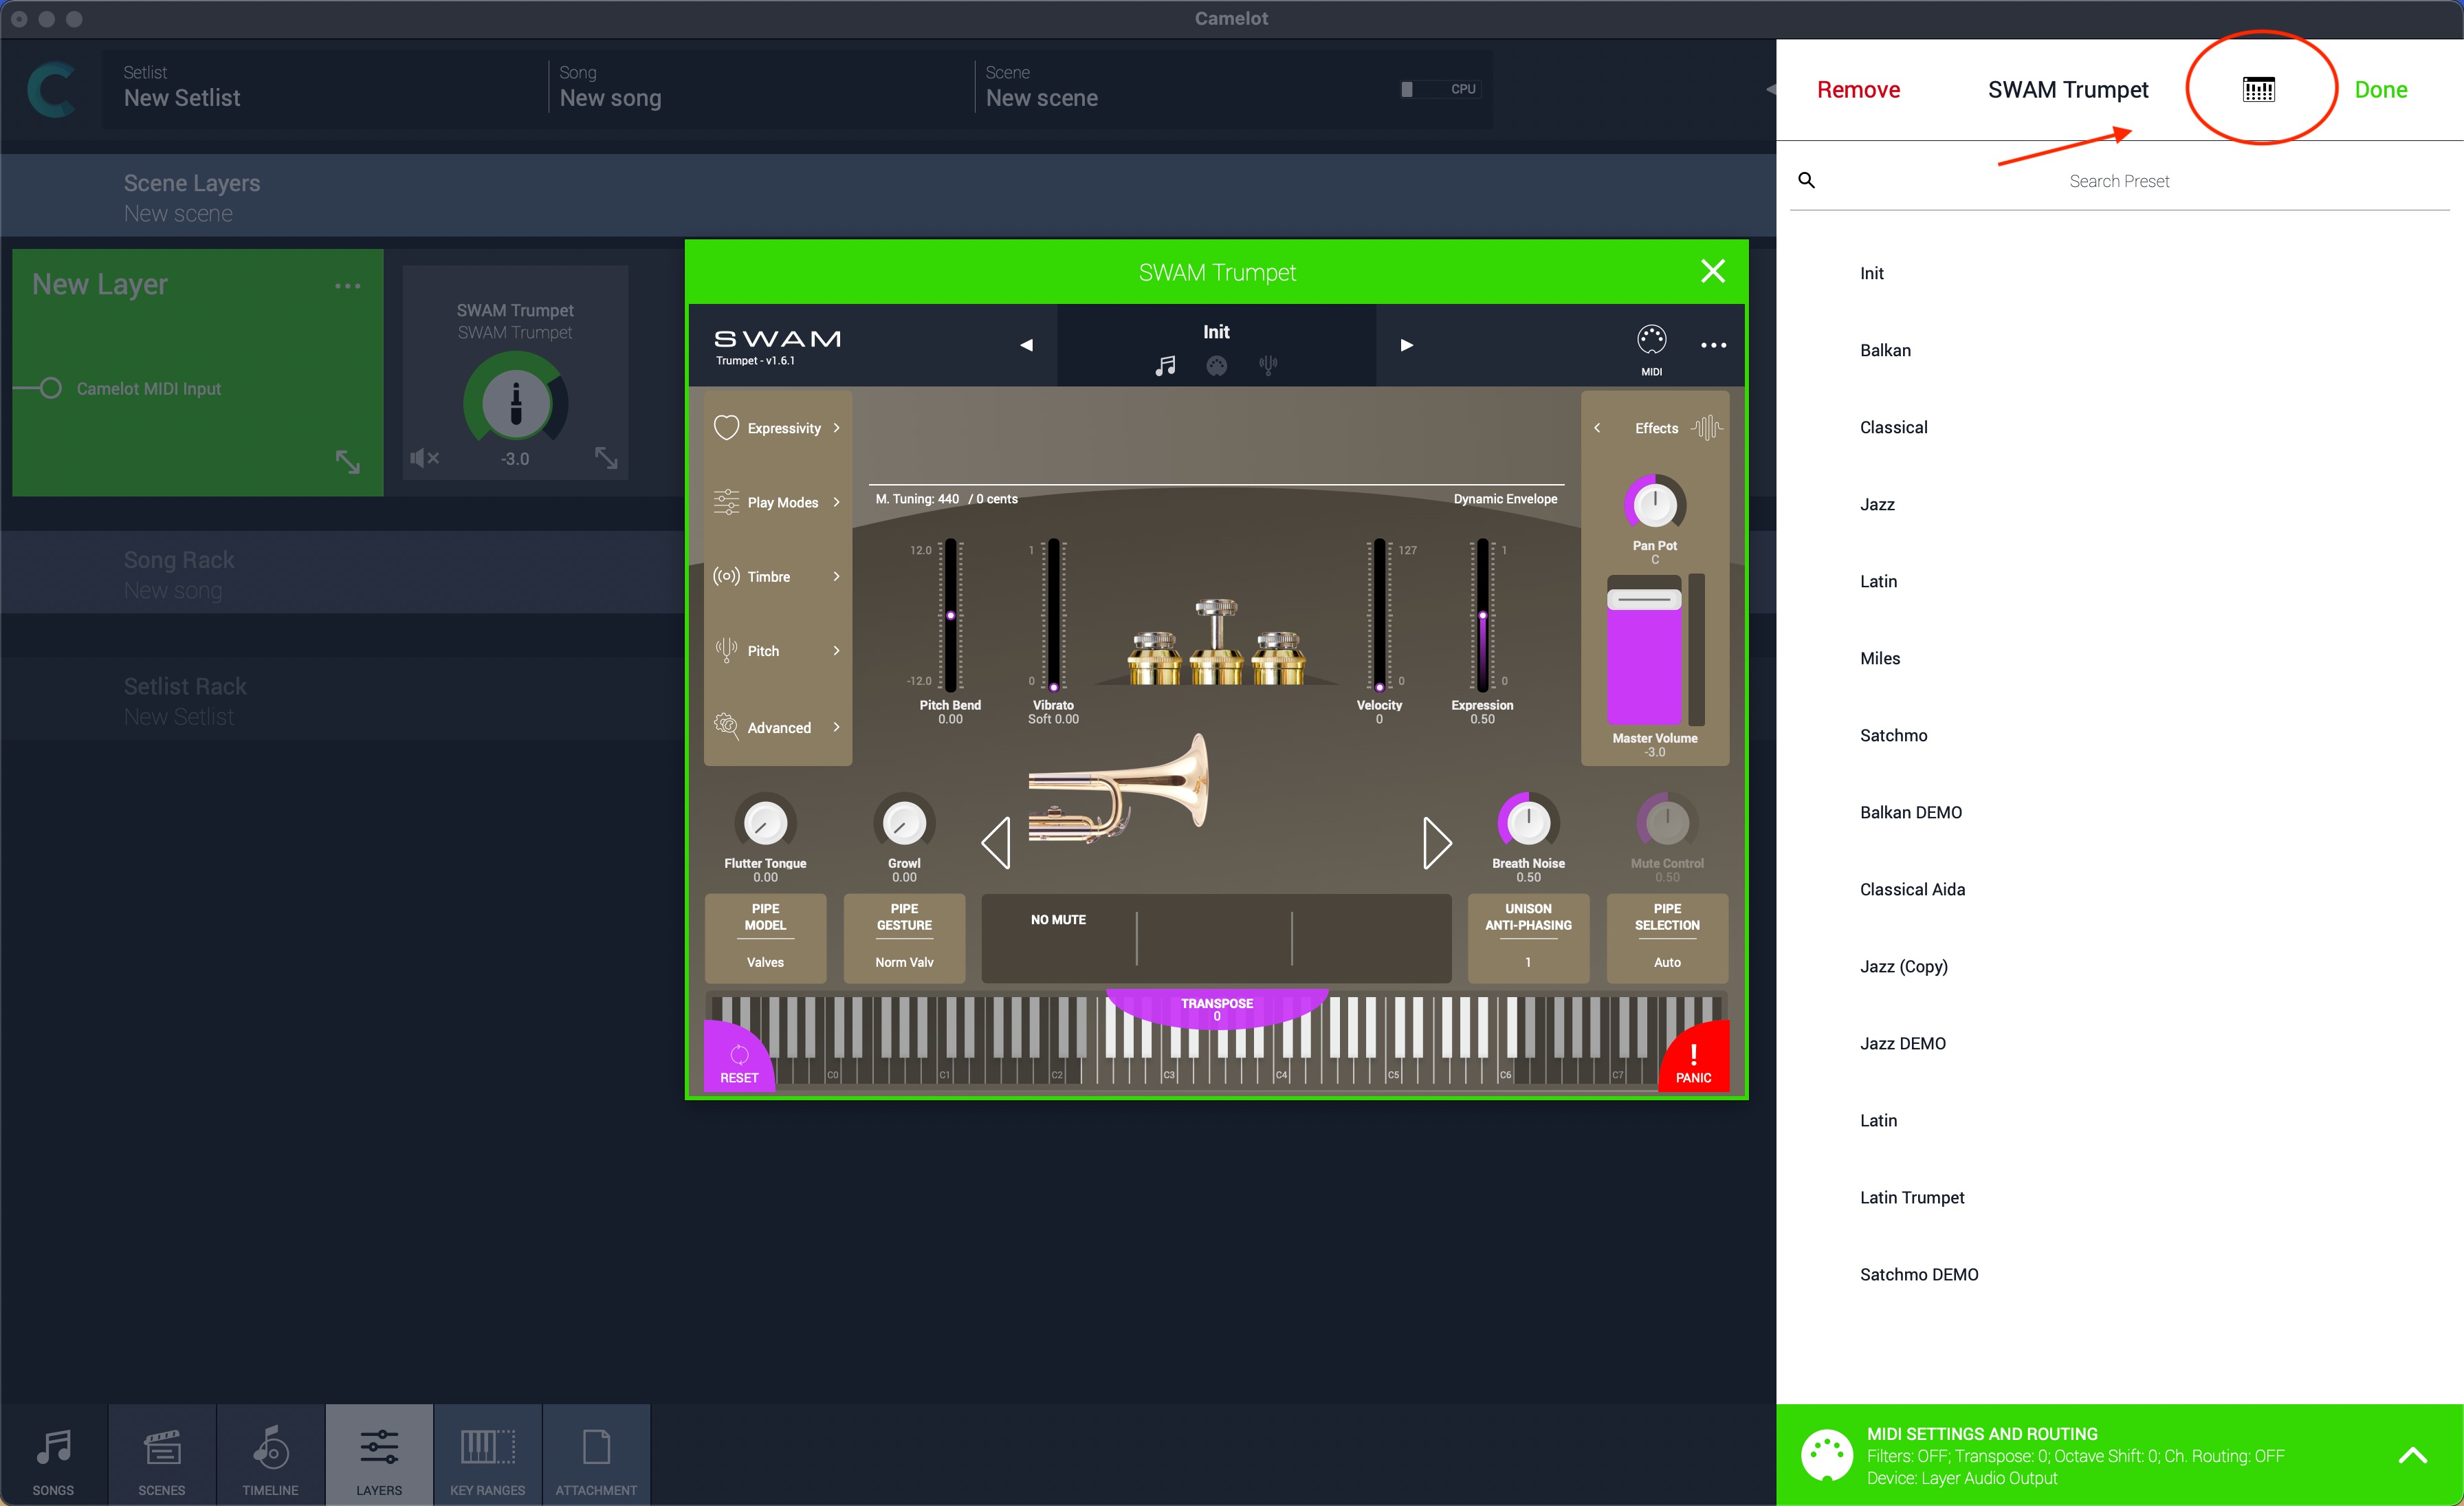
Task: Click the Pan Pot knob
Action: (1654, 505)
